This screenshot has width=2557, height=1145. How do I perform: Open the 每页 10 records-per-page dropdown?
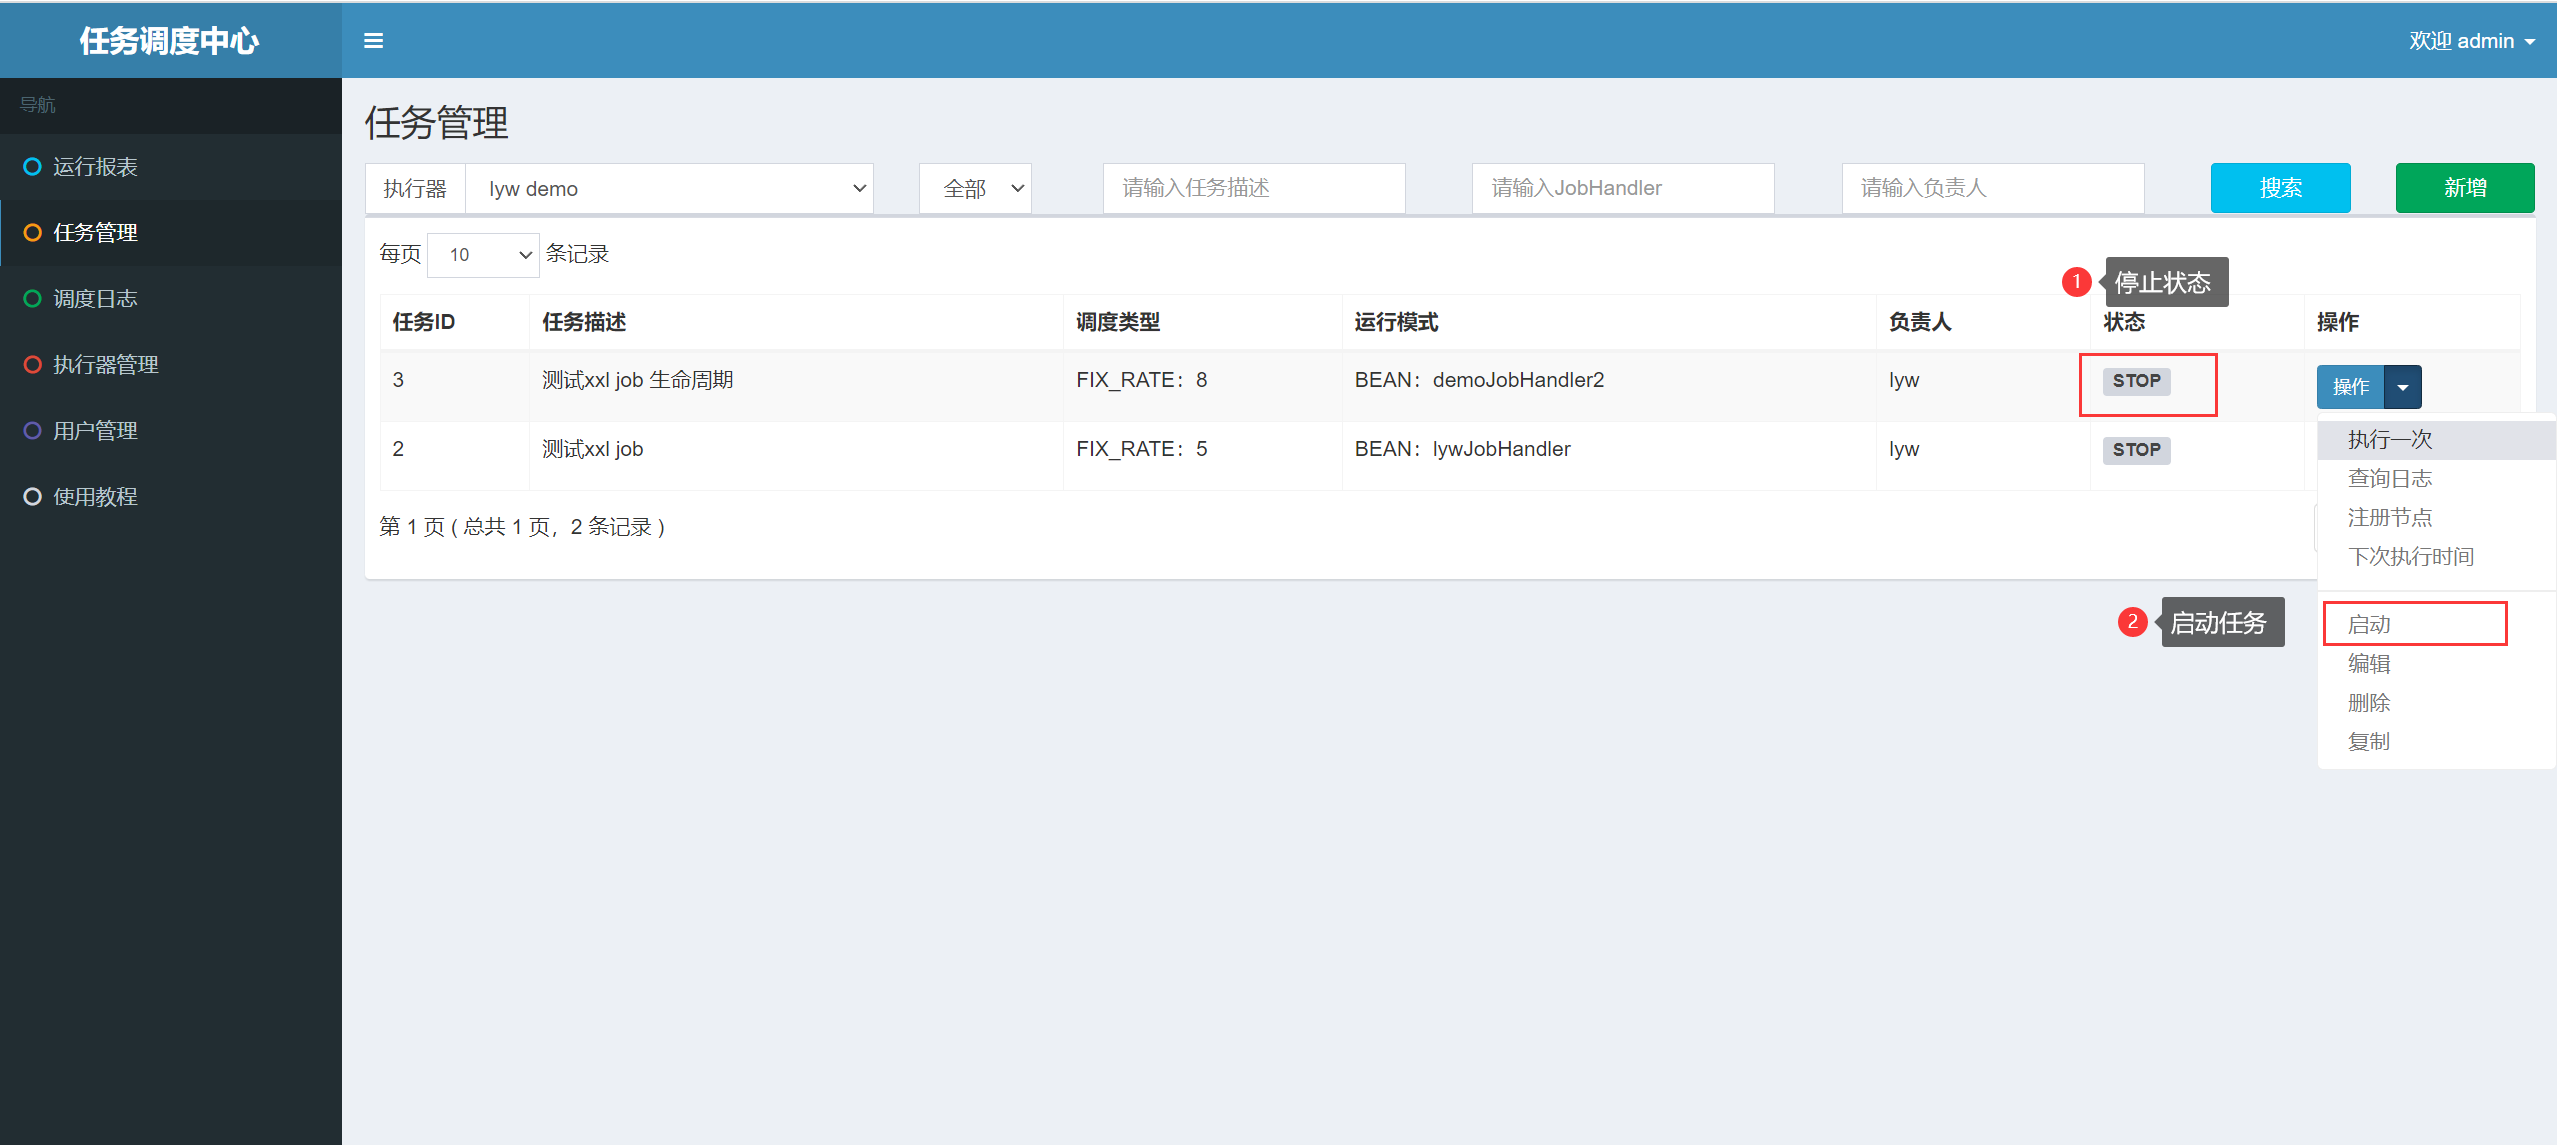pyautogui.click(x=483, y=255)
